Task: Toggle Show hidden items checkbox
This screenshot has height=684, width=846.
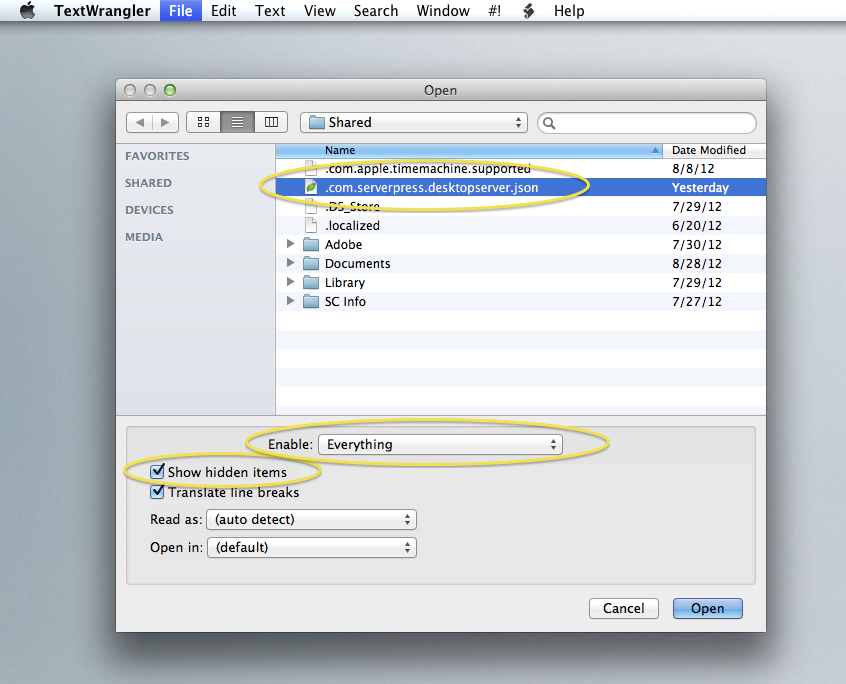Action: pos(157,472)
